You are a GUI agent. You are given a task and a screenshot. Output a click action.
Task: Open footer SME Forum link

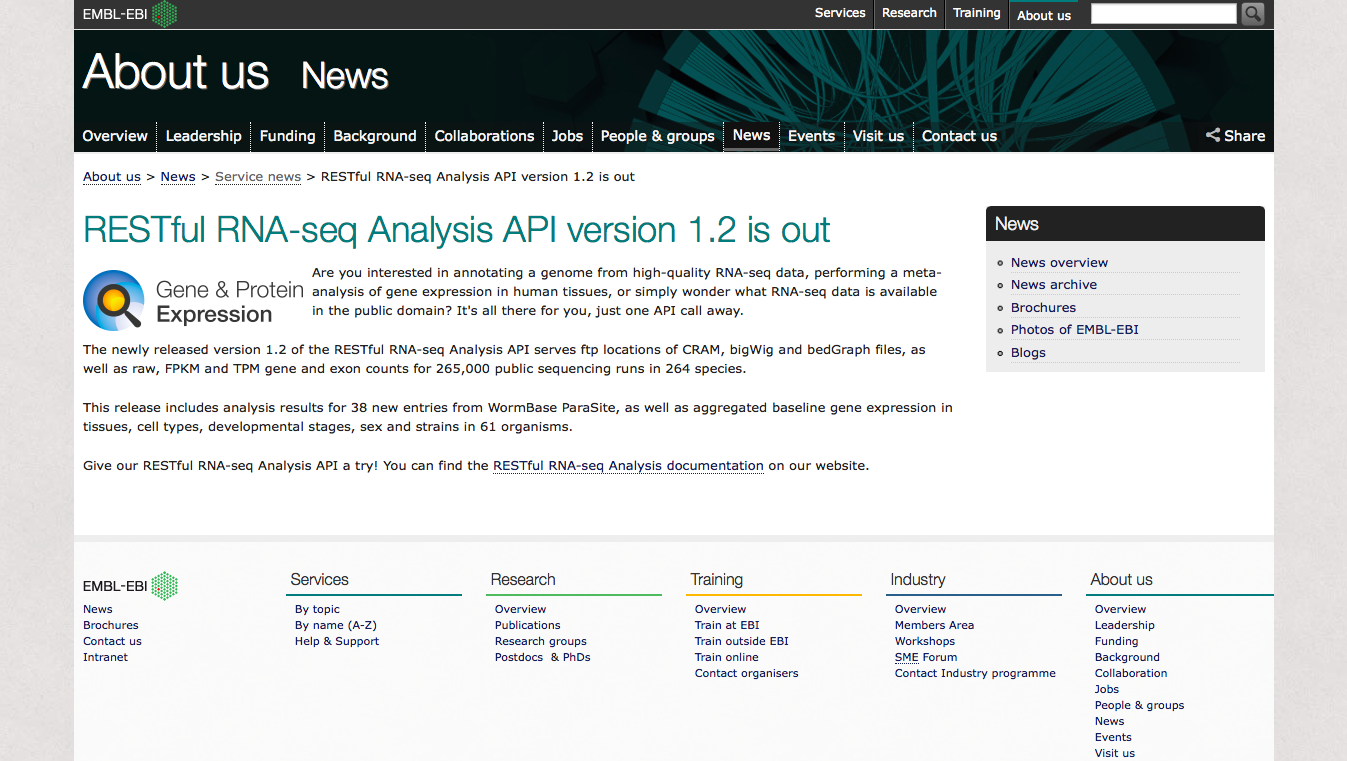(x=926, y=657)
